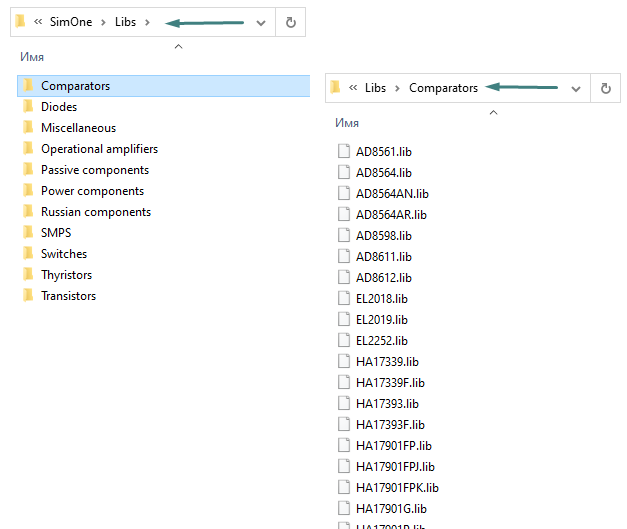Viewport: 627px width, 529px height.
Task: Select the SMPS folder
Action: (x=56, y=233)
